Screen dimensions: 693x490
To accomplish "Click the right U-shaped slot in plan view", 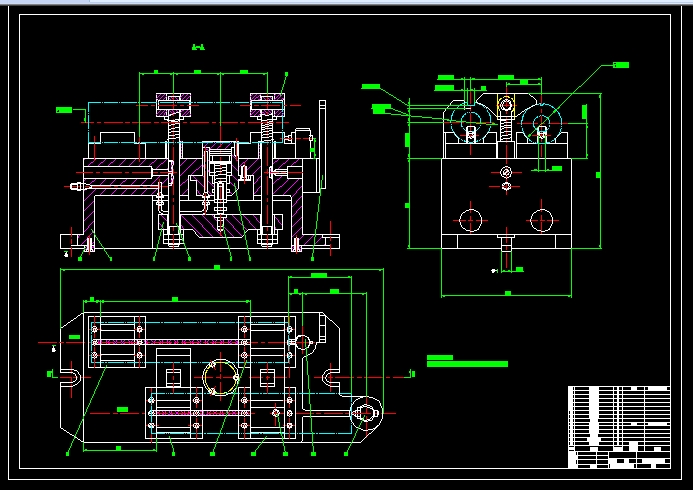I will pos(332,377).
